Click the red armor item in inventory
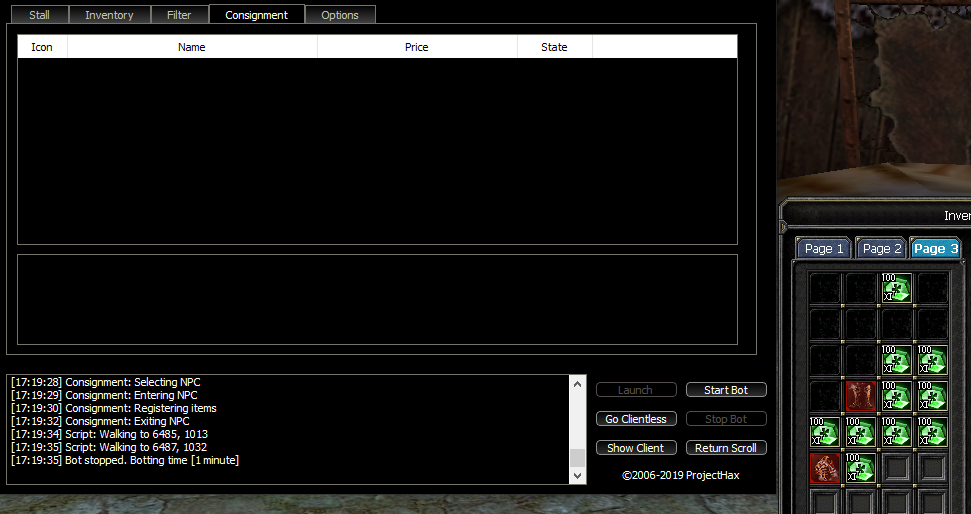Viewport: 971px width, 514px height. [x=825, y=468]
